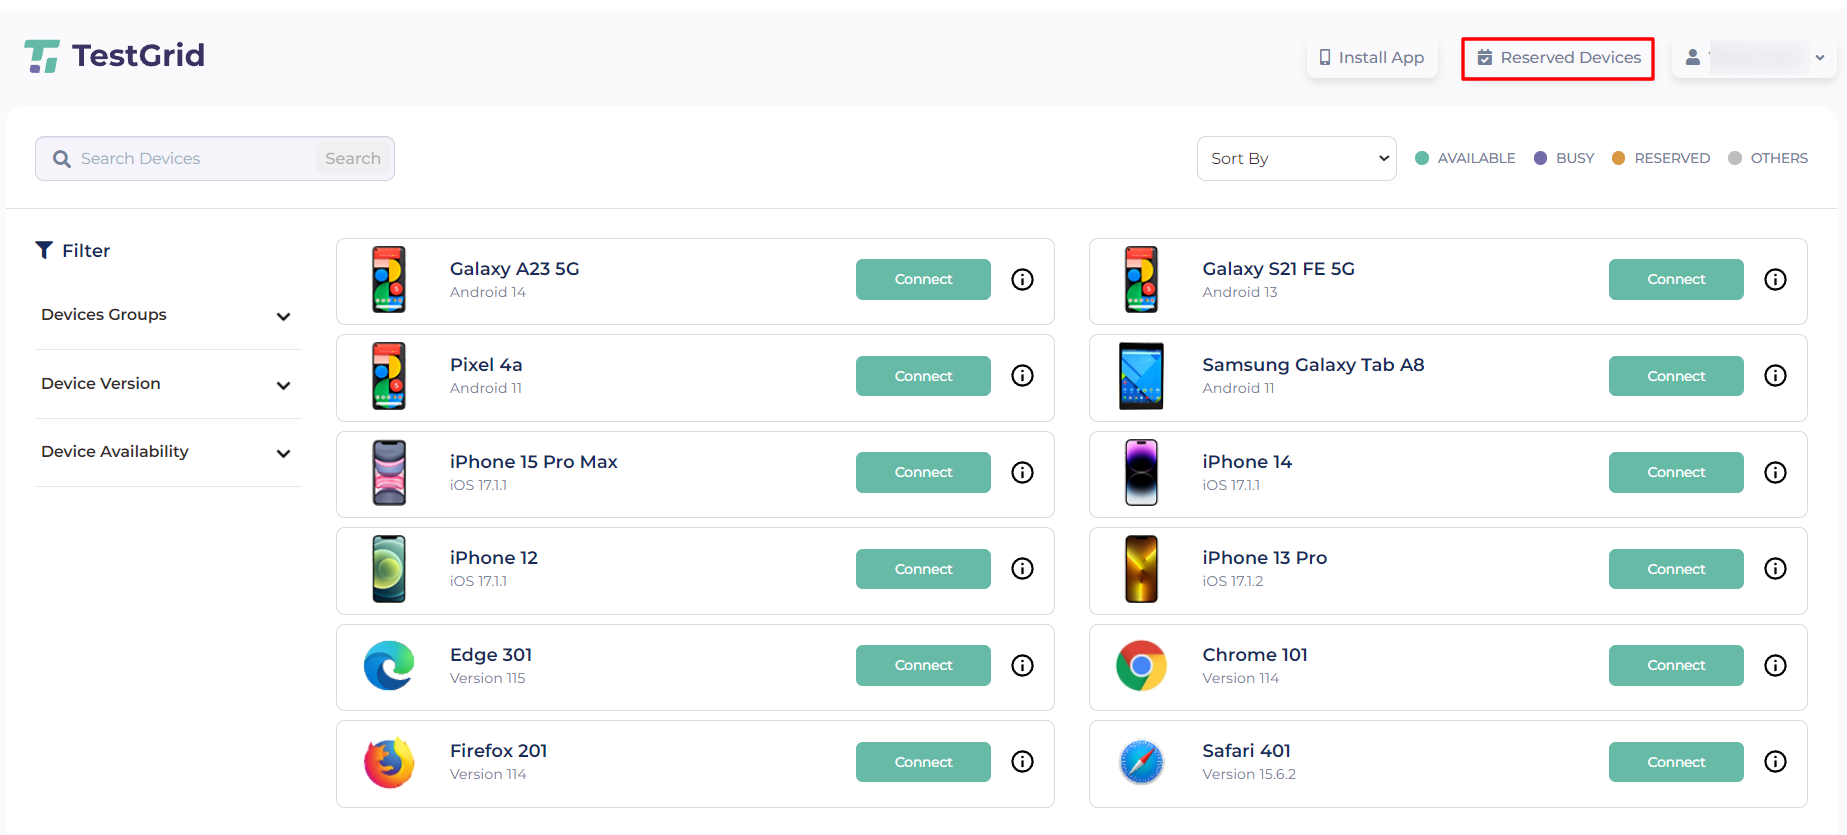Image resolution: width=1847 pixels, height=835 pixels.
Task: Click the Chrome browser icon
Action: click(x=1141, y=666)
